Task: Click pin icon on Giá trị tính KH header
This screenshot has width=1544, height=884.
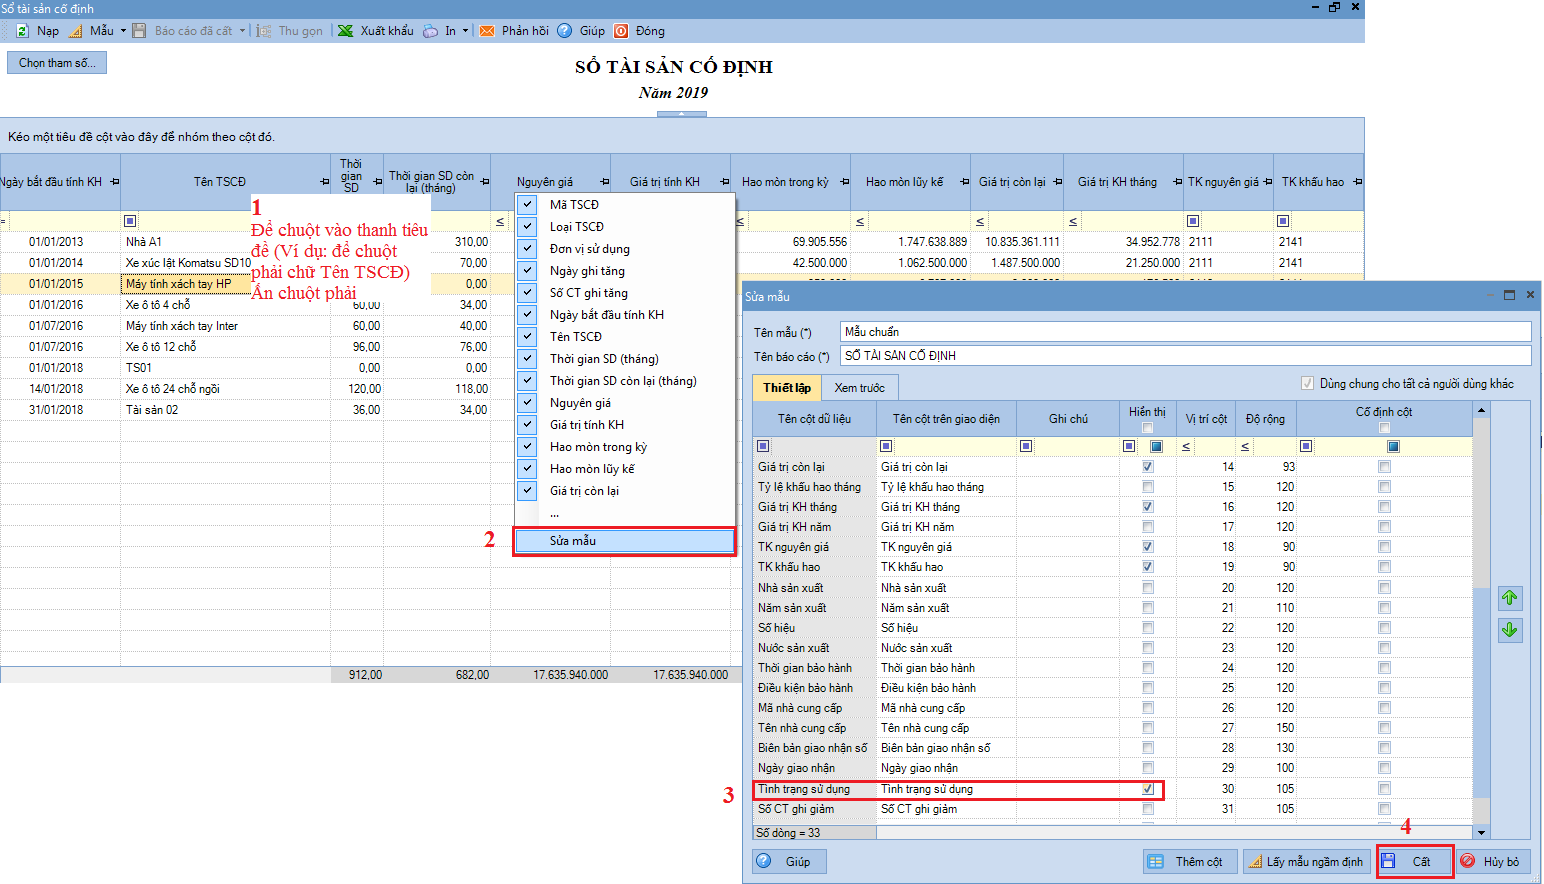Action: click(724, 182)
